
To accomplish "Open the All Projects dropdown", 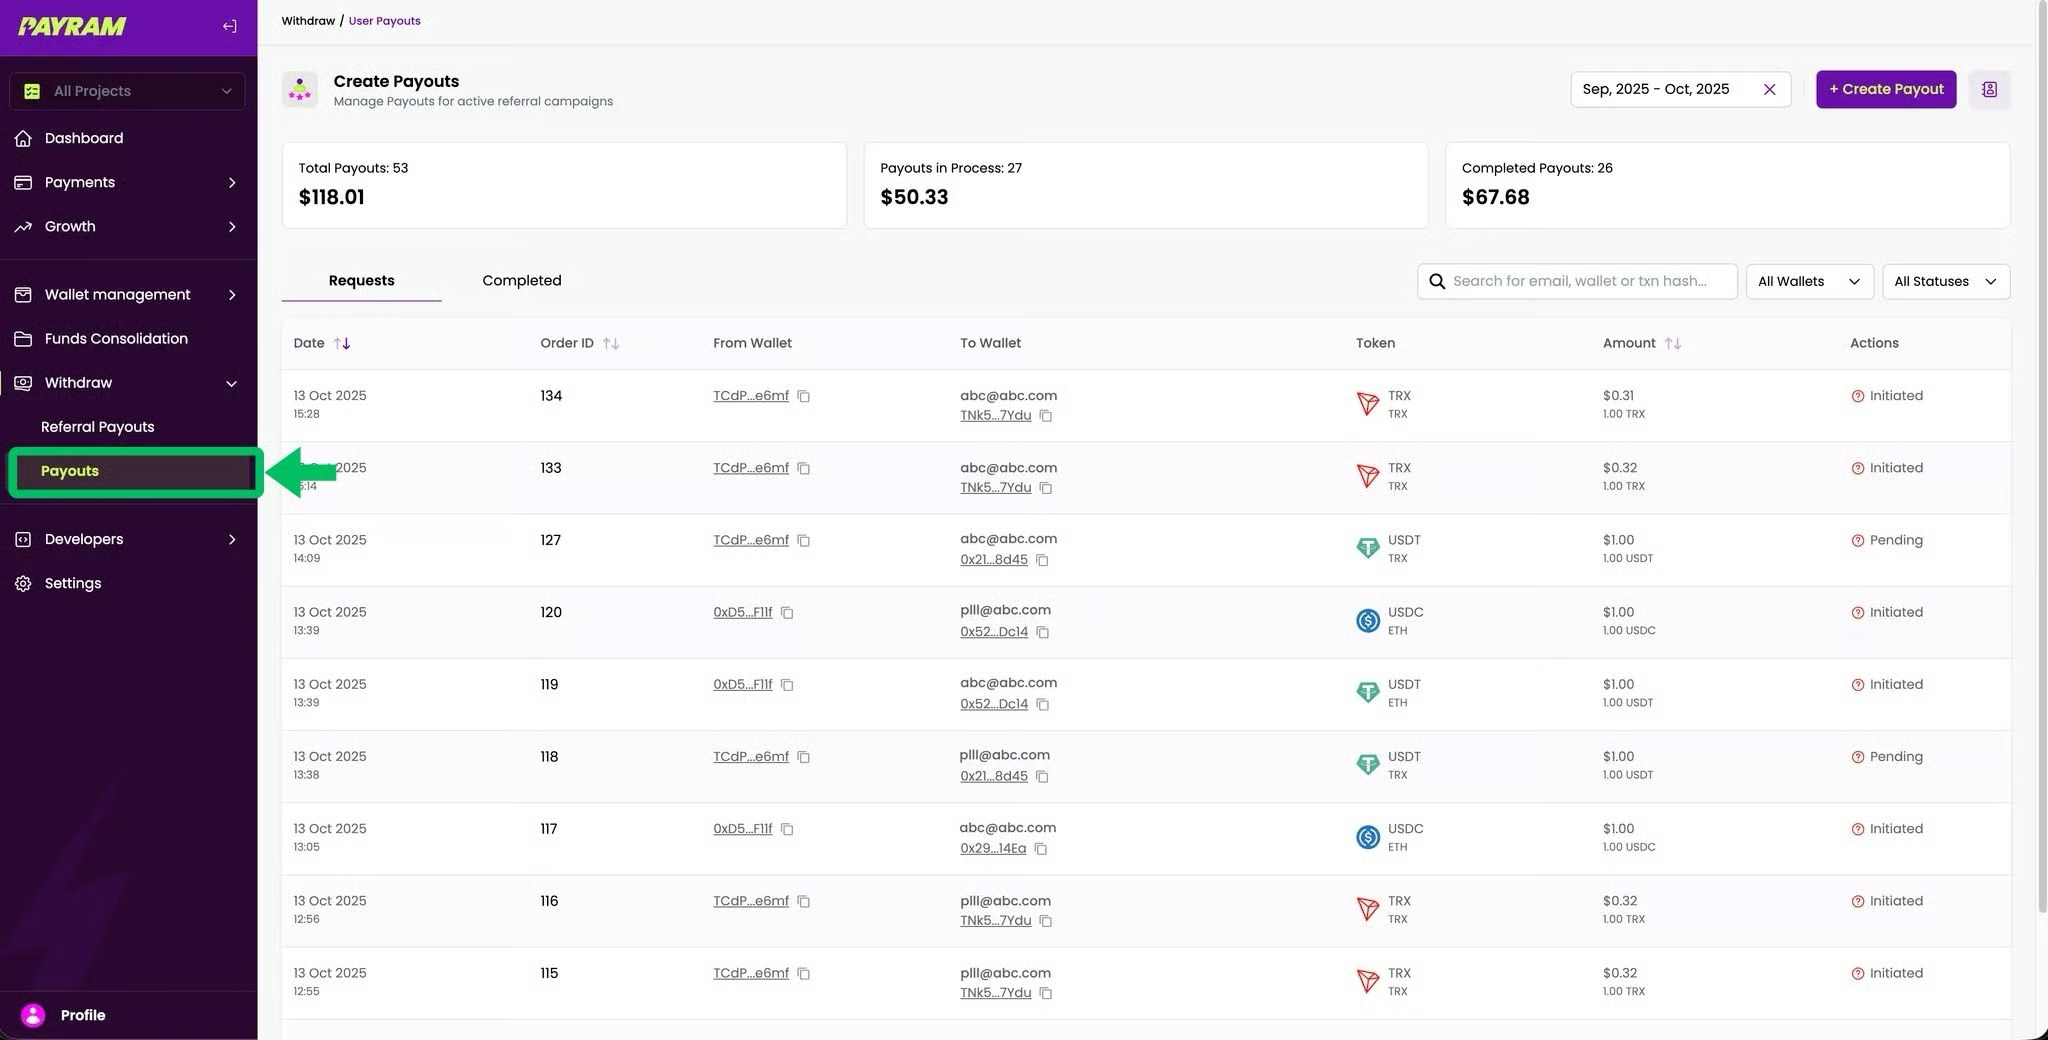I will pyautogui.click(x=127, y=91).
